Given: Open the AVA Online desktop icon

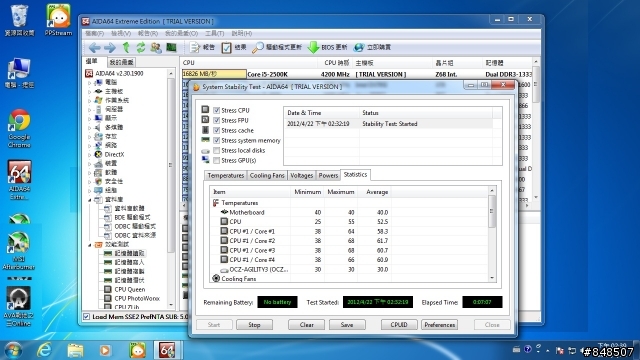Looking at the screenshot, I should coord(18,306).
